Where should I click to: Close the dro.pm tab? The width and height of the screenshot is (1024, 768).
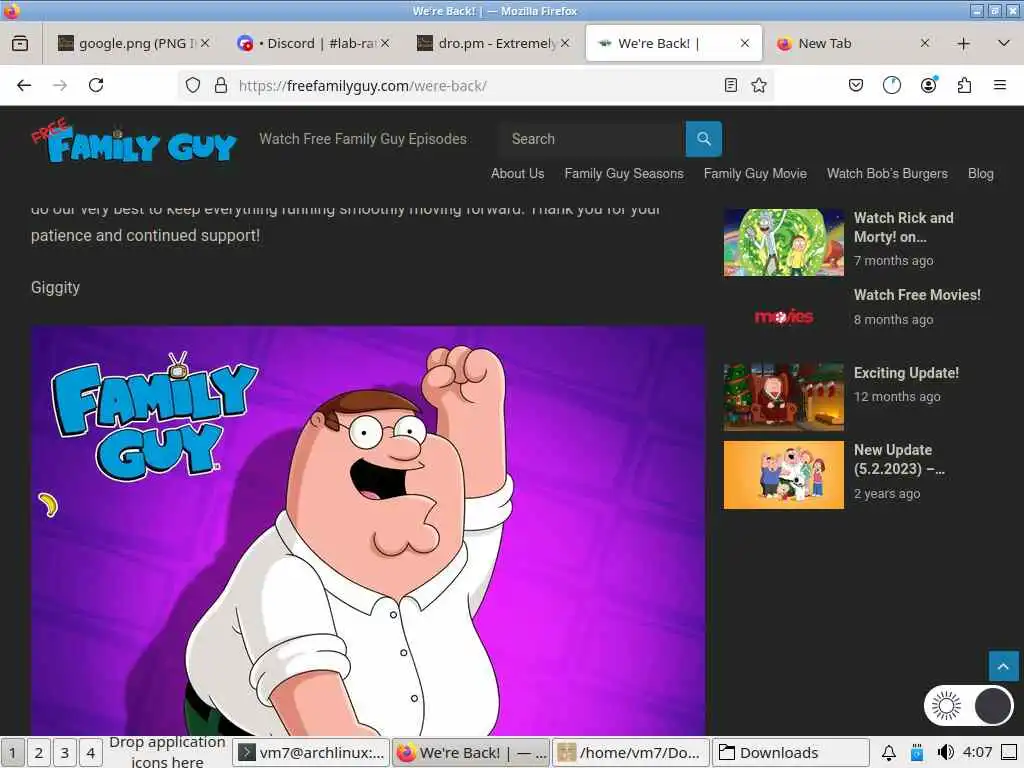[566, 43]
